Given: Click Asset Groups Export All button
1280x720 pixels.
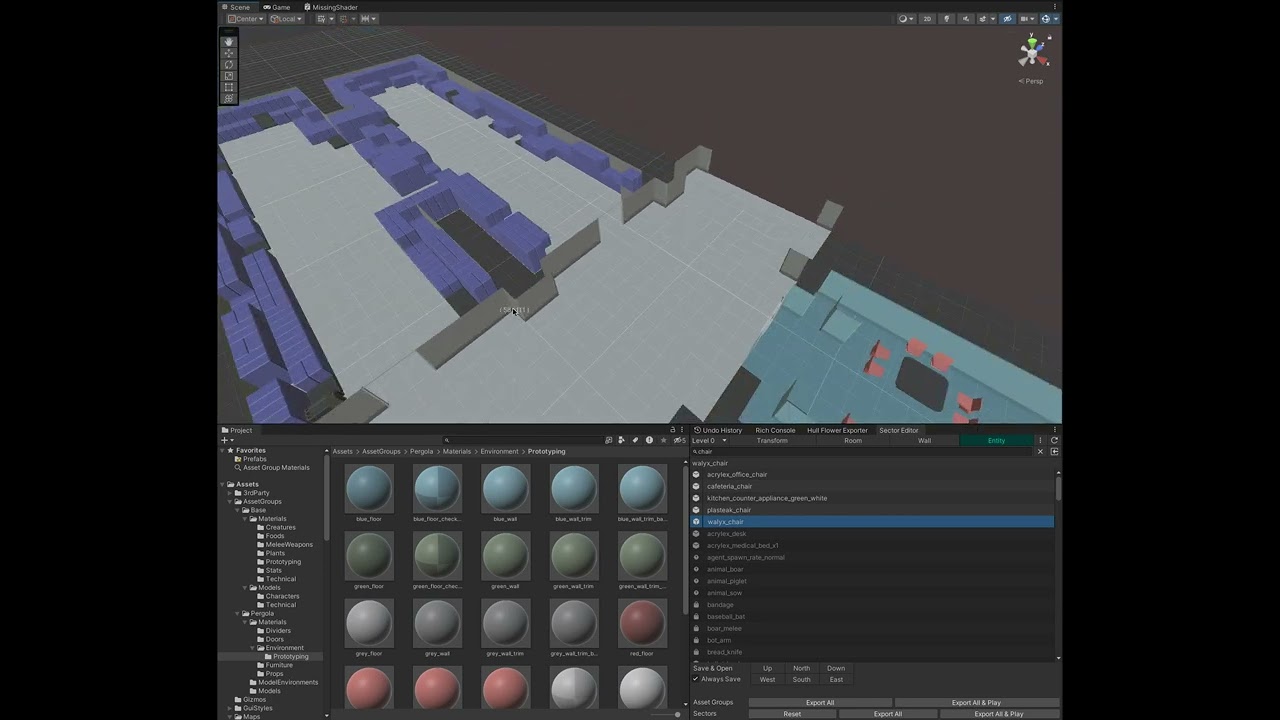Looking at the screenshot, I should [820, 702].
